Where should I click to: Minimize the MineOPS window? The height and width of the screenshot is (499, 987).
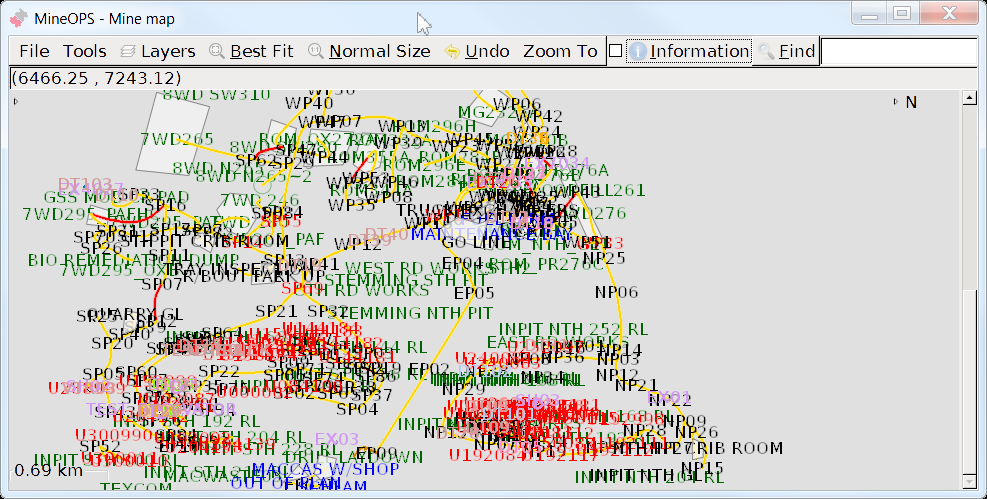(869, 13)
